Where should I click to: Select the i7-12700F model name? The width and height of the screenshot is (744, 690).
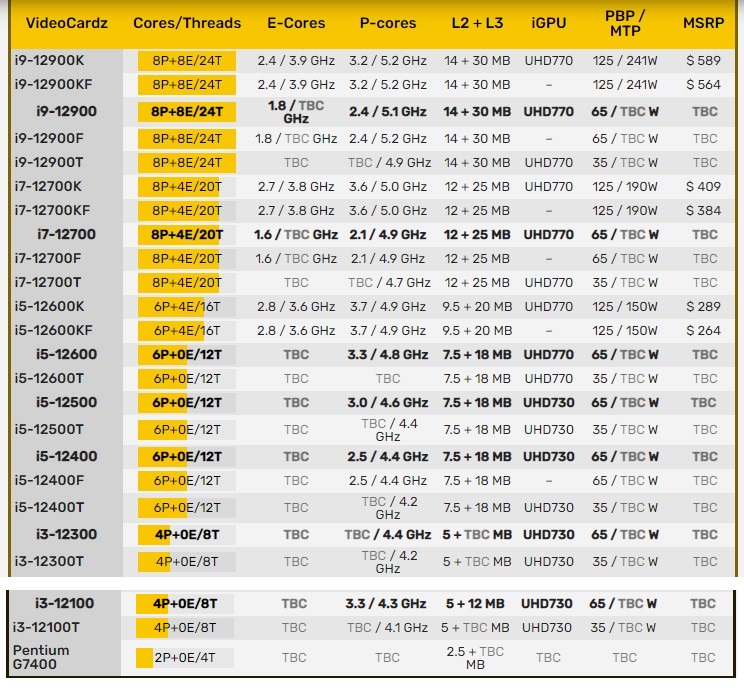point(47,258)
